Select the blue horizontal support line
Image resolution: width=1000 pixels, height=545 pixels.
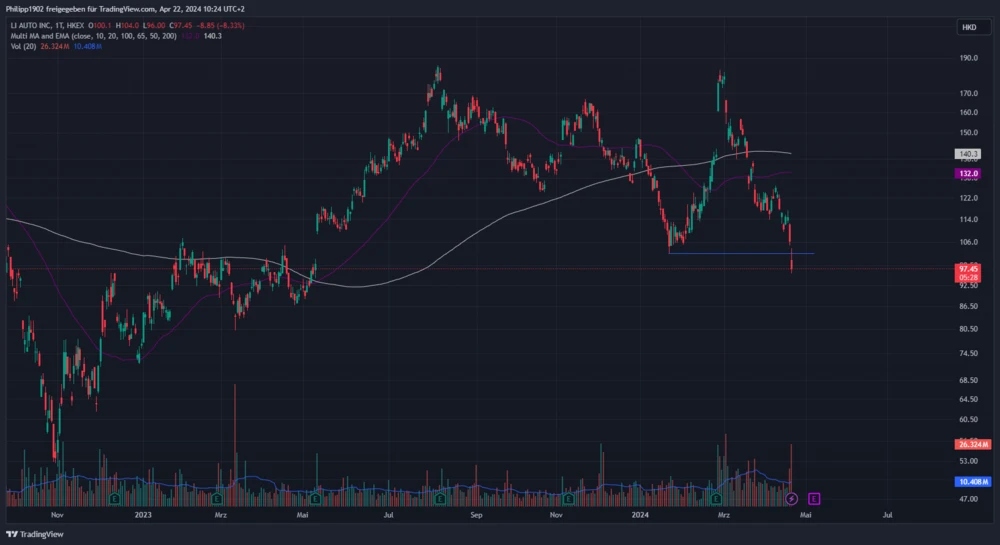point(740,253)
